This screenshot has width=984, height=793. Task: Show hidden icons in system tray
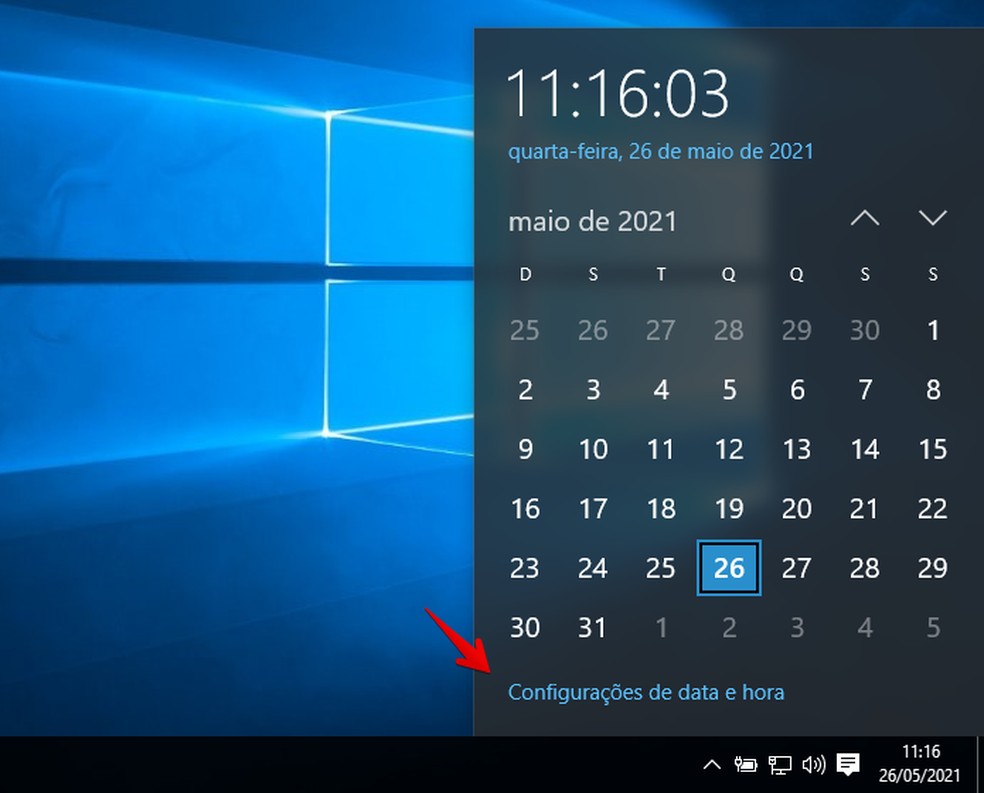pyautogui.click(x=712, y=765)
